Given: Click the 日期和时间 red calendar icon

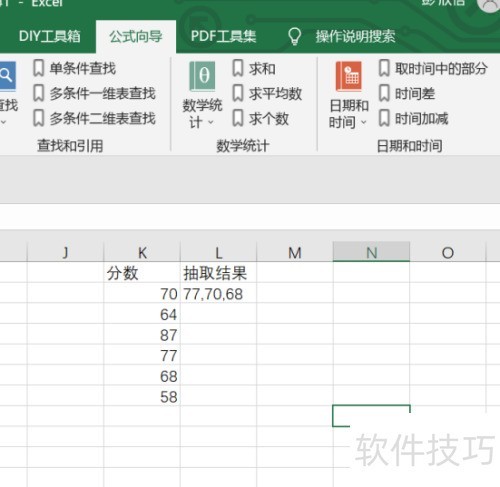Looking at the screenshot, I should pos(349,76).
